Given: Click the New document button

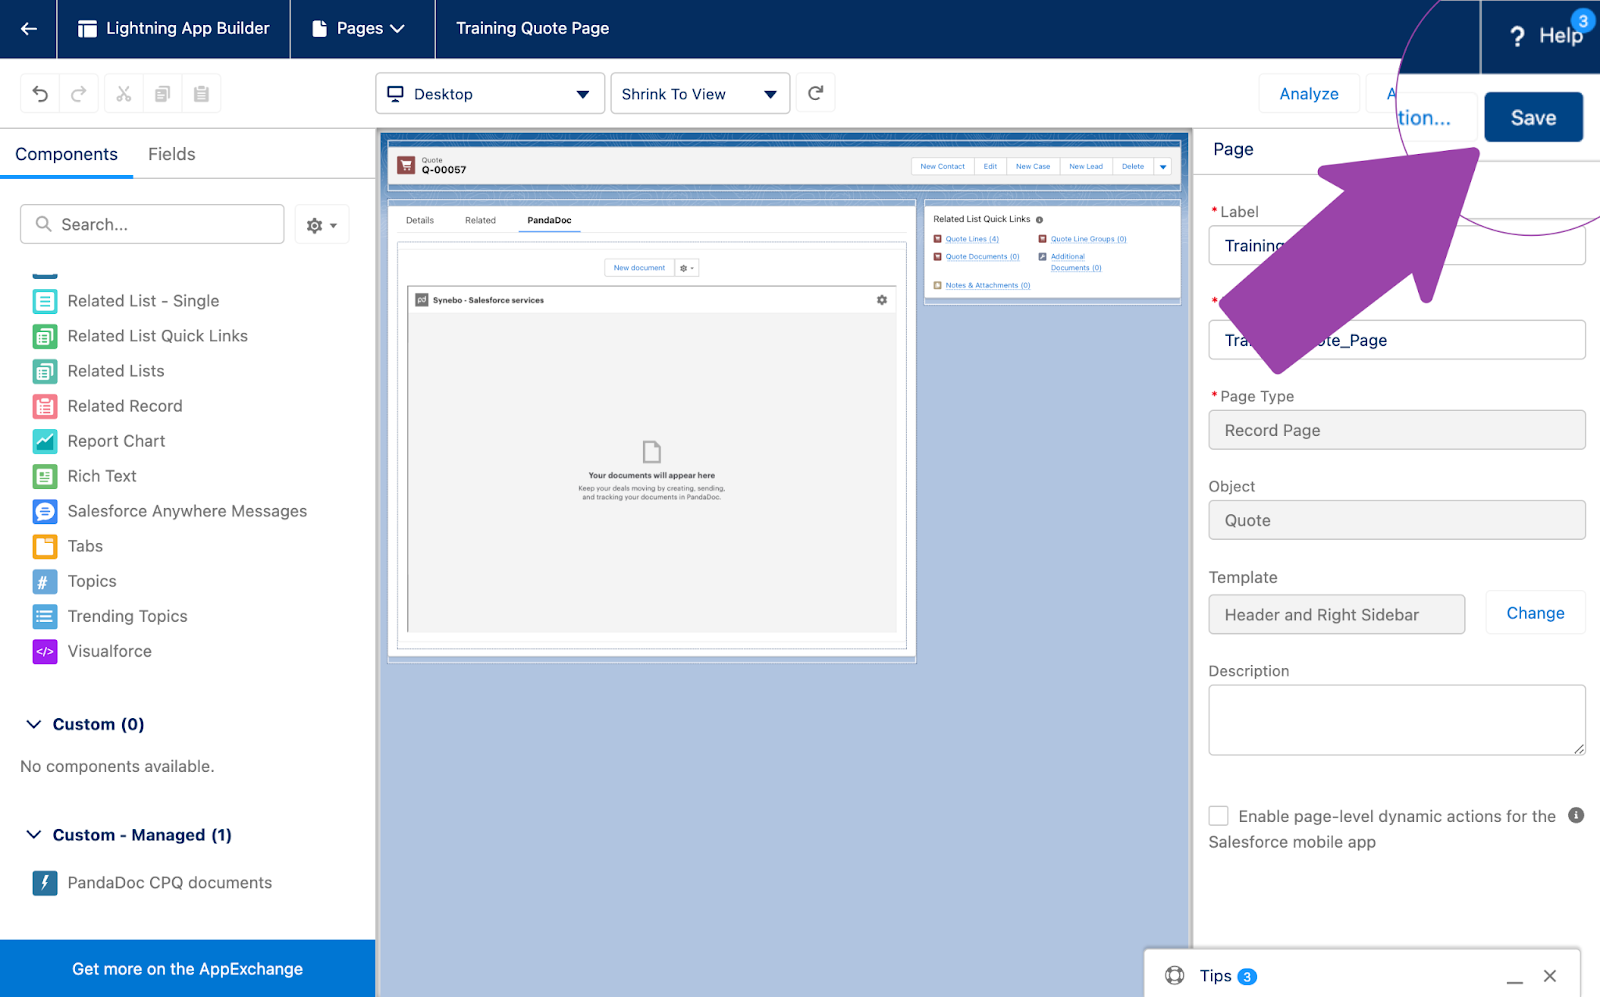Looking at the screenshot, I should coord(639,268).
